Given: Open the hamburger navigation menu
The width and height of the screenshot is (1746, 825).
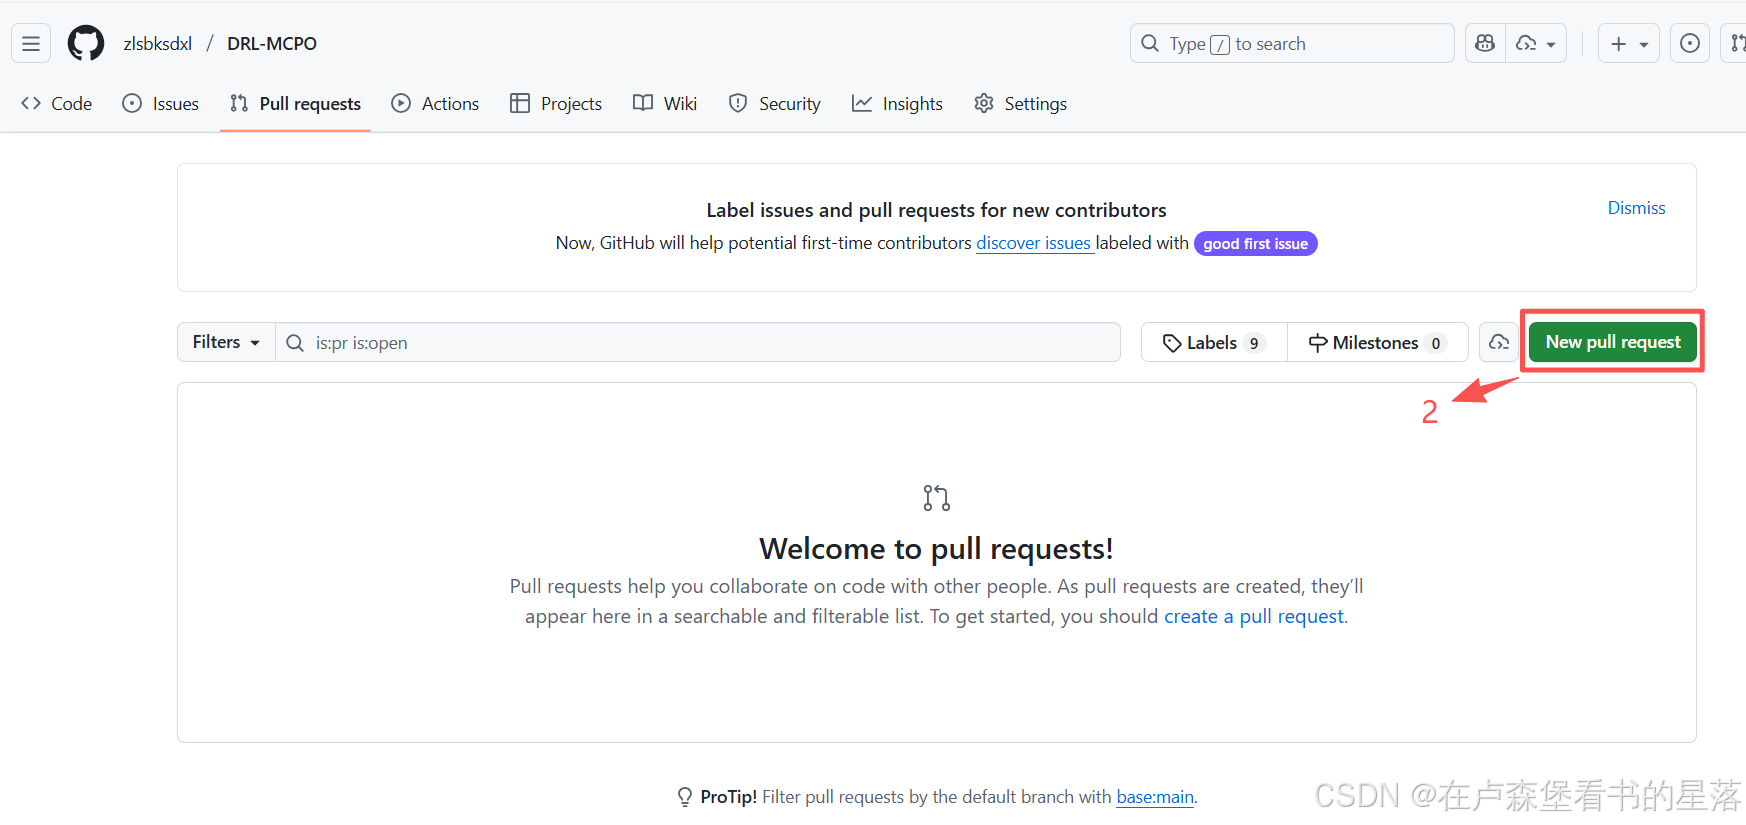Looking at the screenshot, I should (31, 44).
